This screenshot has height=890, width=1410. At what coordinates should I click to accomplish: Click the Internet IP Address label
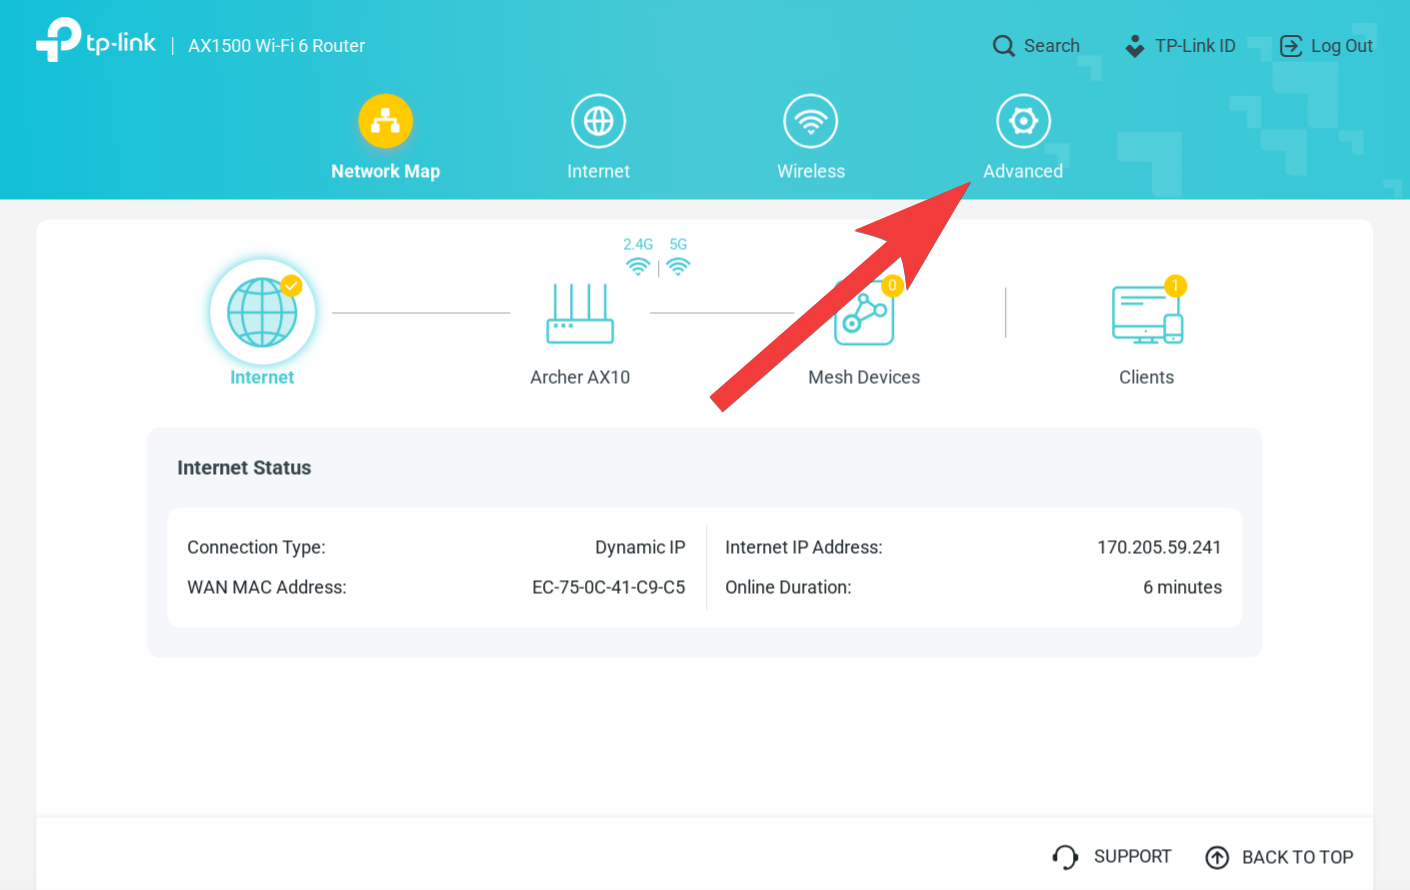coord(804,547)
